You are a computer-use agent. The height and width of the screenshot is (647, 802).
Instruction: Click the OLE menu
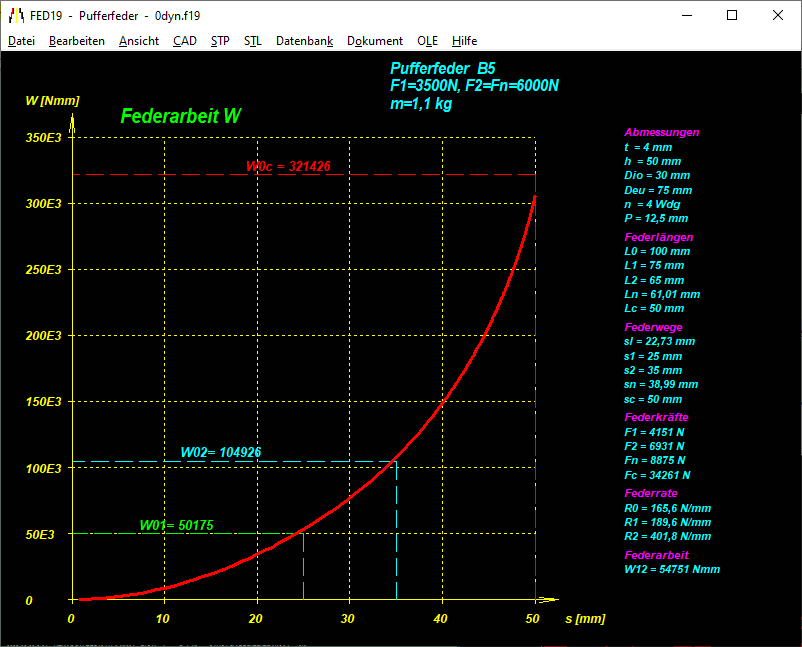(427, 41)
